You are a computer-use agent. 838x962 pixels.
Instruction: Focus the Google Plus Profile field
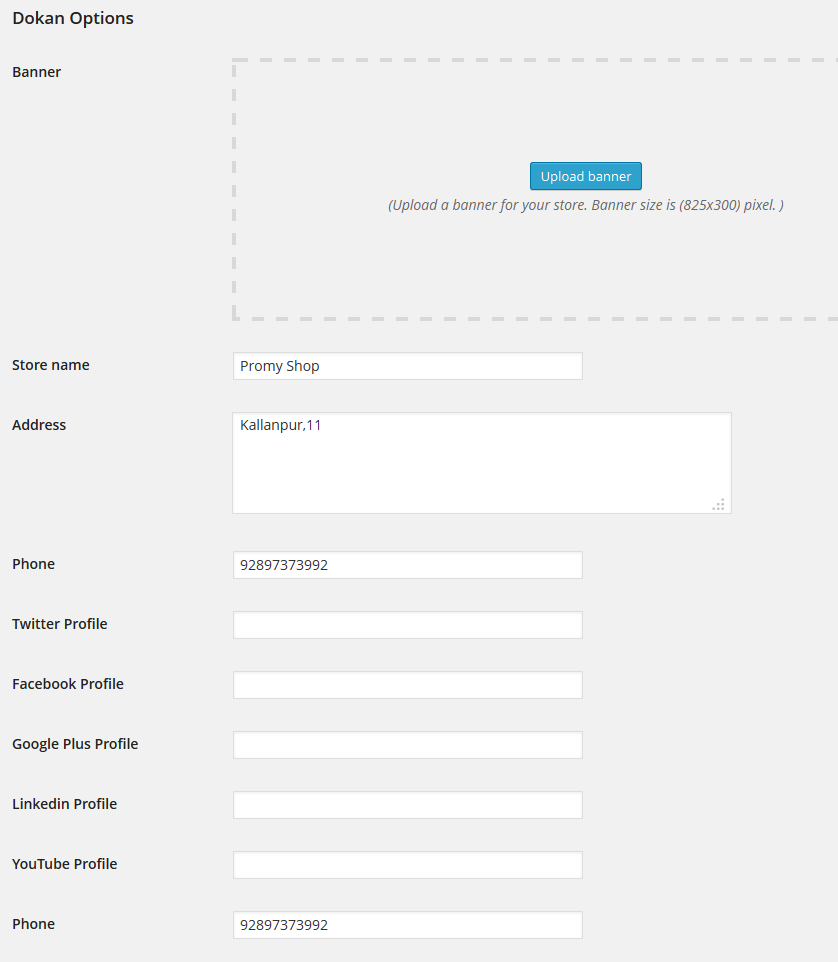pos(407,745)
